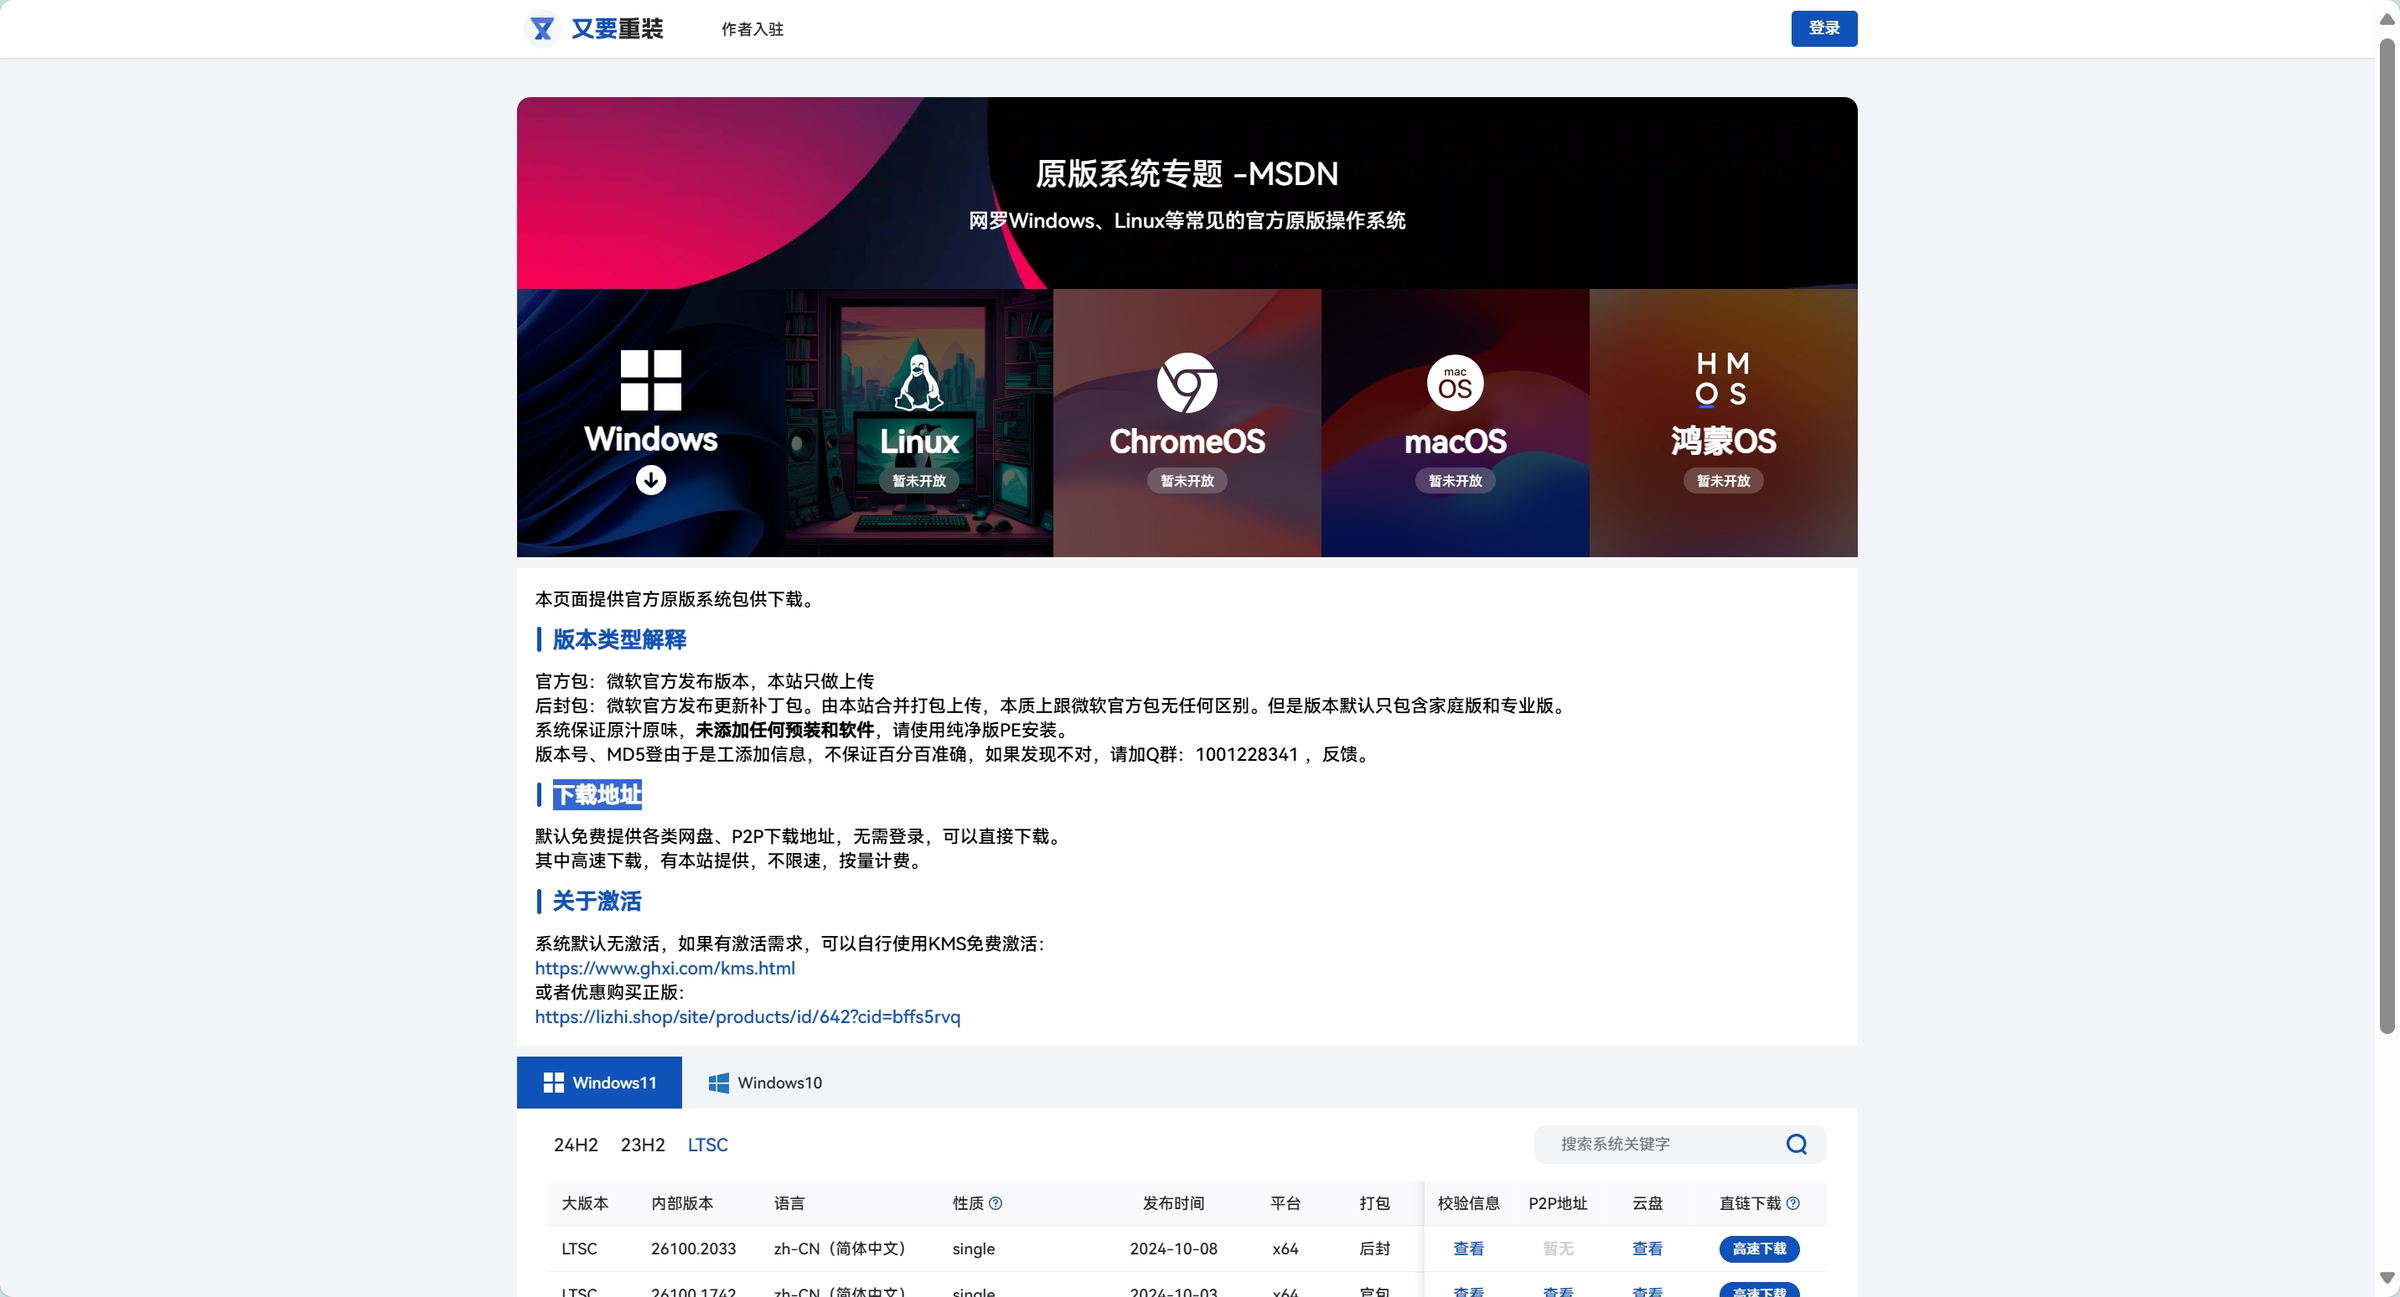Filter by 24H2 version
Viewport: 2400px width, 1297px height.
click(x=576, y=1145)
